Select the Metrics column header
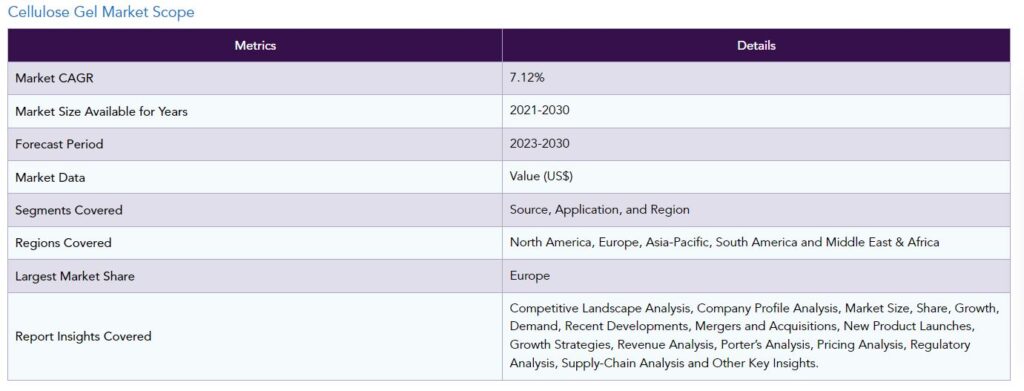The image size is (1024, 391). (255, 46)
